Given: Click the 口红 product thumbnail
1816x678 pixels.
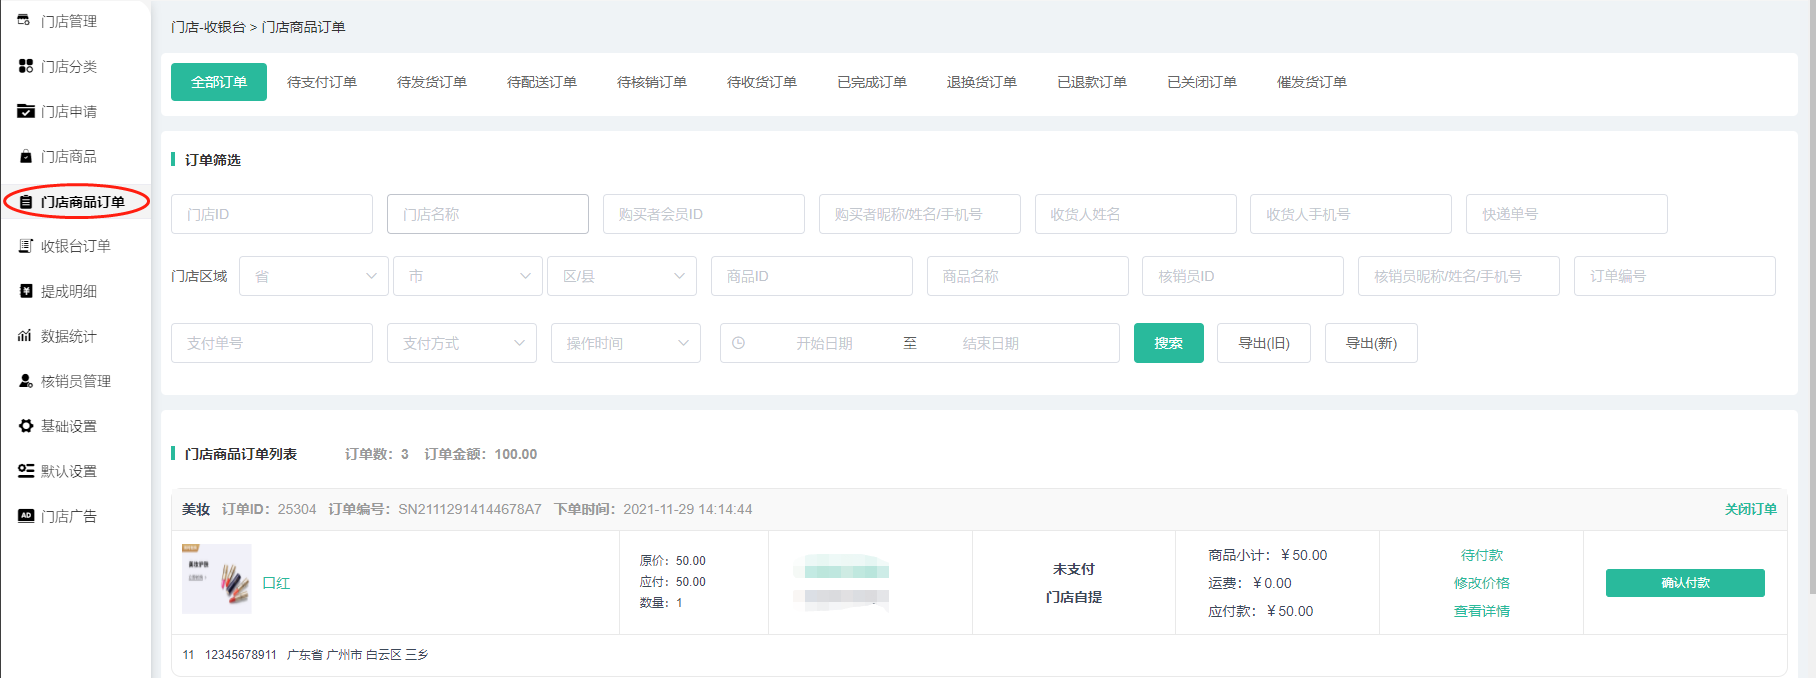Looking at the screenshot, I should click(x=216, y=579).
